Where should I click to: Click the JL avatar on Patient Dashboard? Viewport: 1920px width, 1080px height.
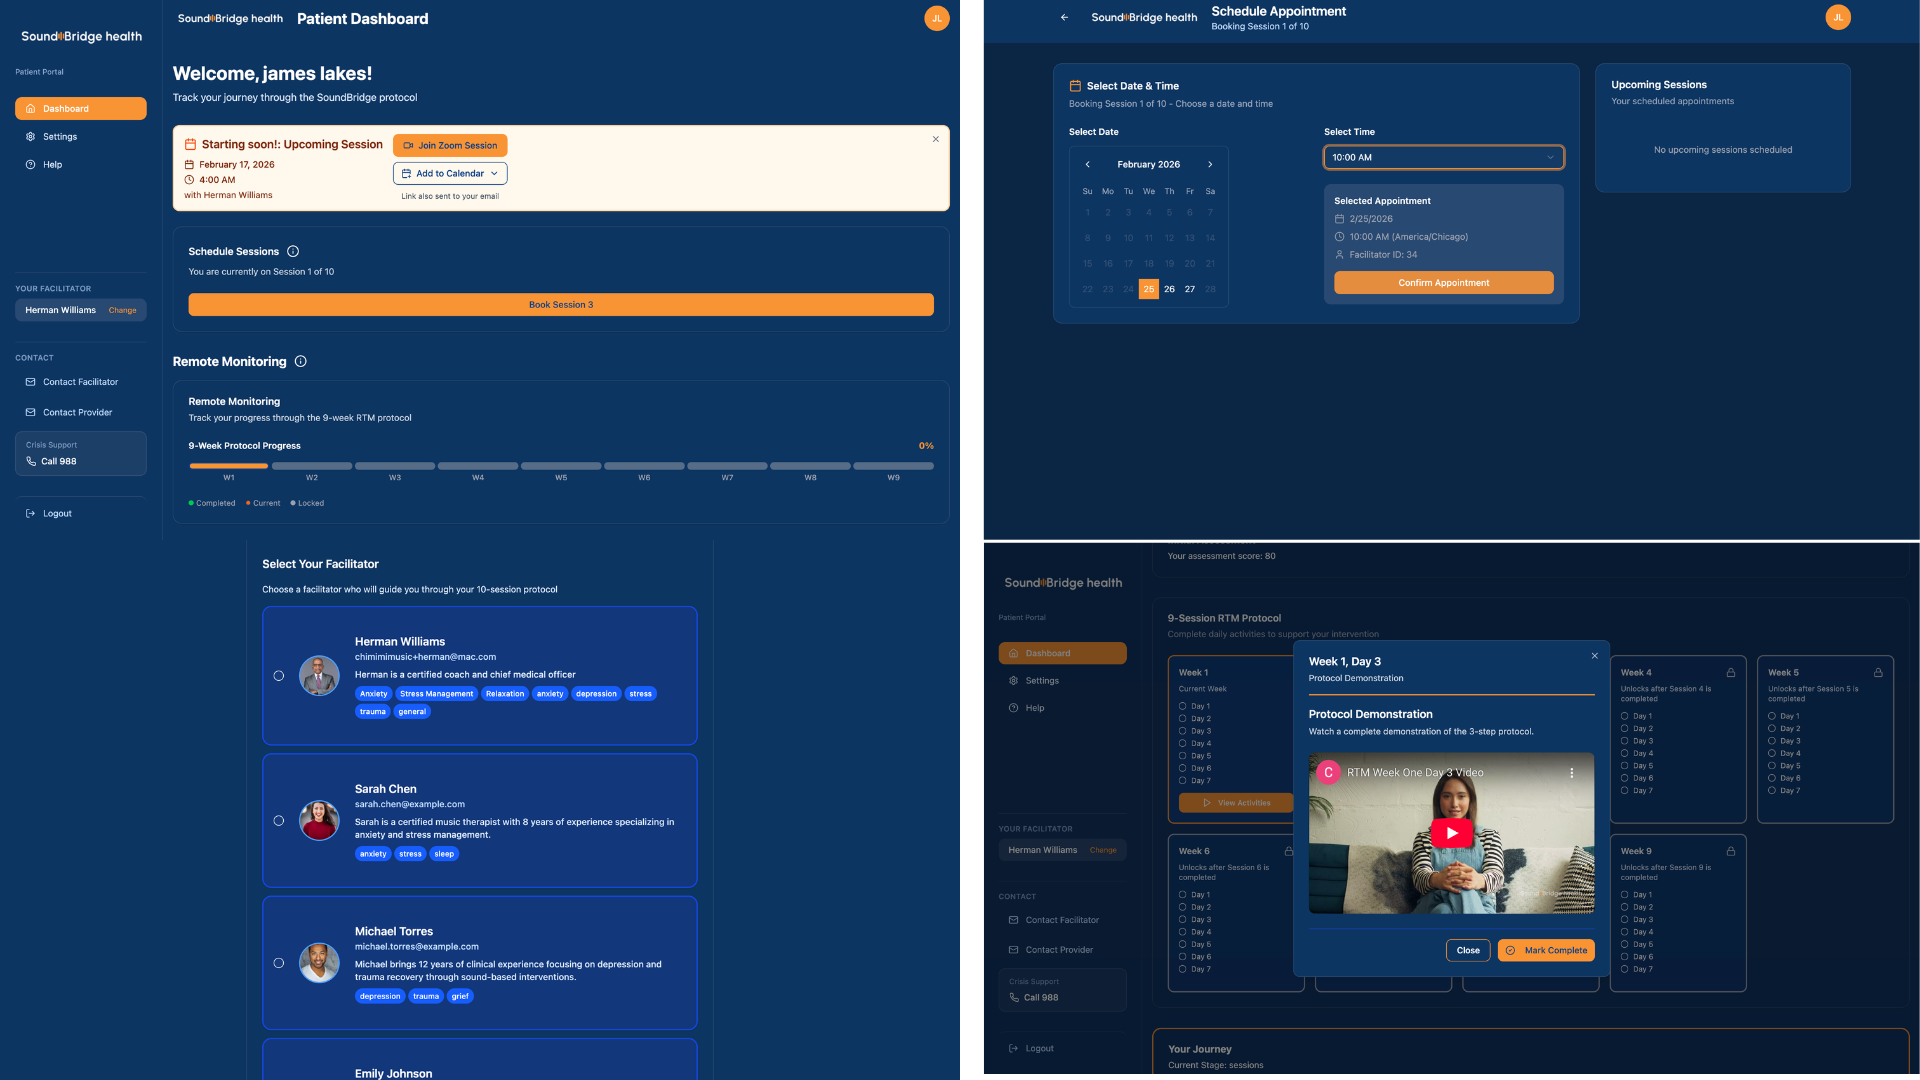pos(936,18)
